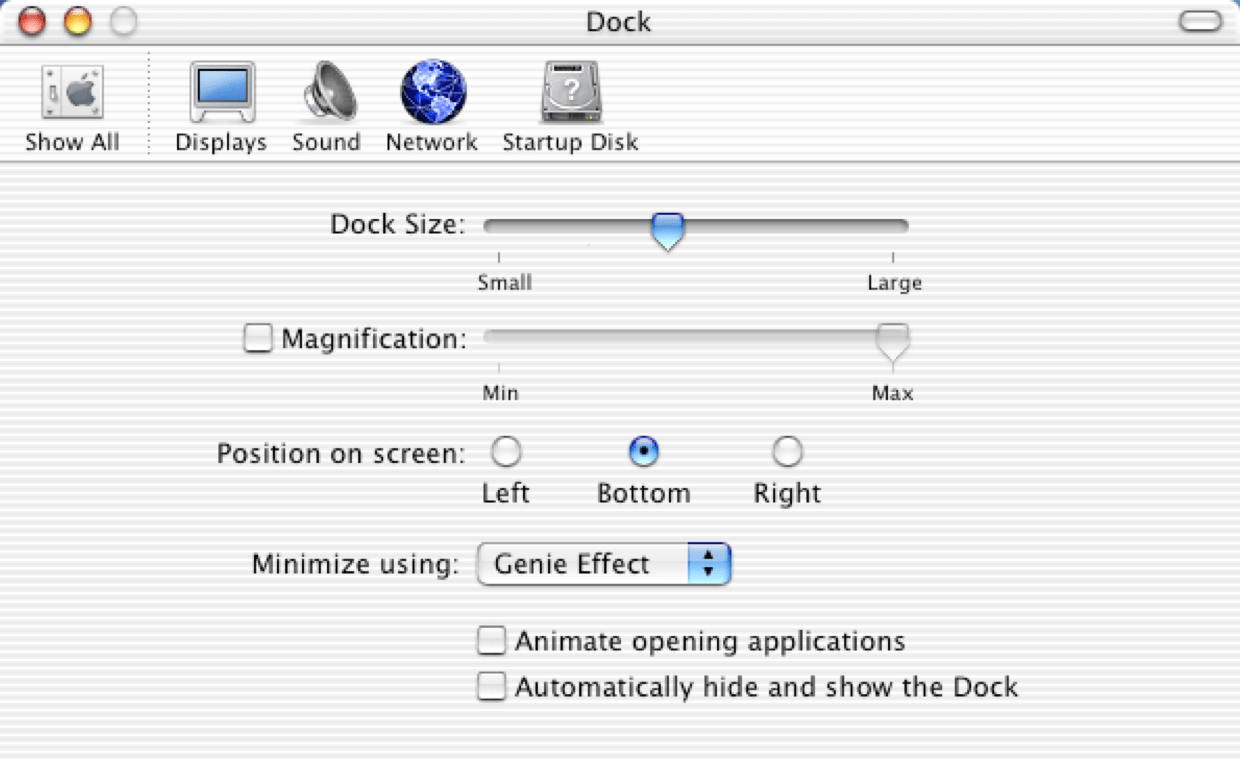Image resolution: width=1240 pixels, height=759 pixels.
Task: Turn on Automatically hide and show the Dock
Action: coord(491,687)
